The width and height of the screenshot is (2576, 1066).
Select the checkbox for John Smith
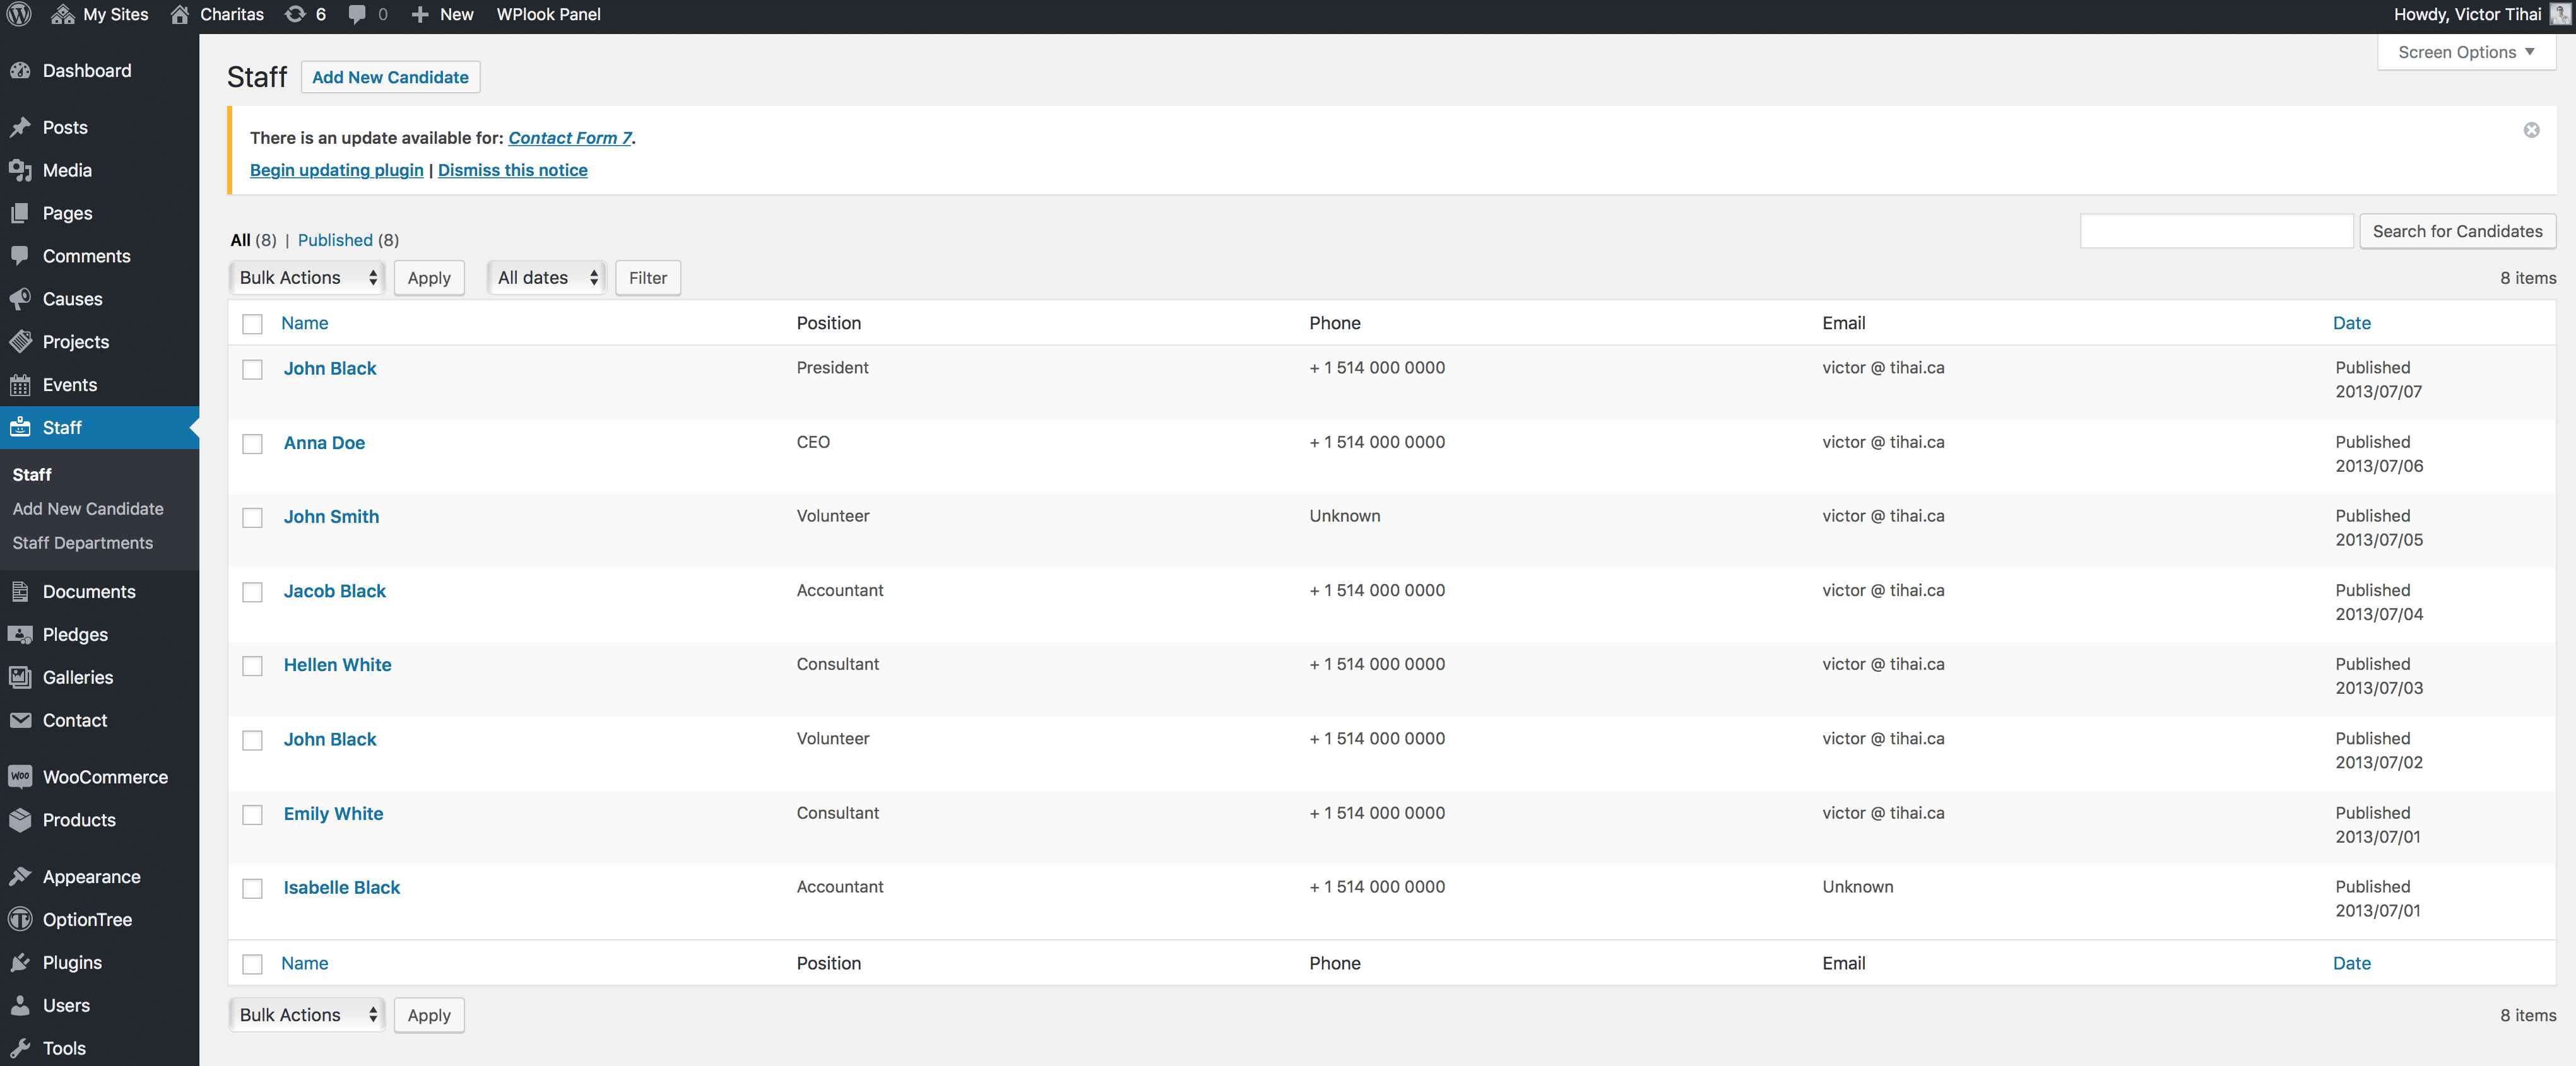[x=252, y=518]
